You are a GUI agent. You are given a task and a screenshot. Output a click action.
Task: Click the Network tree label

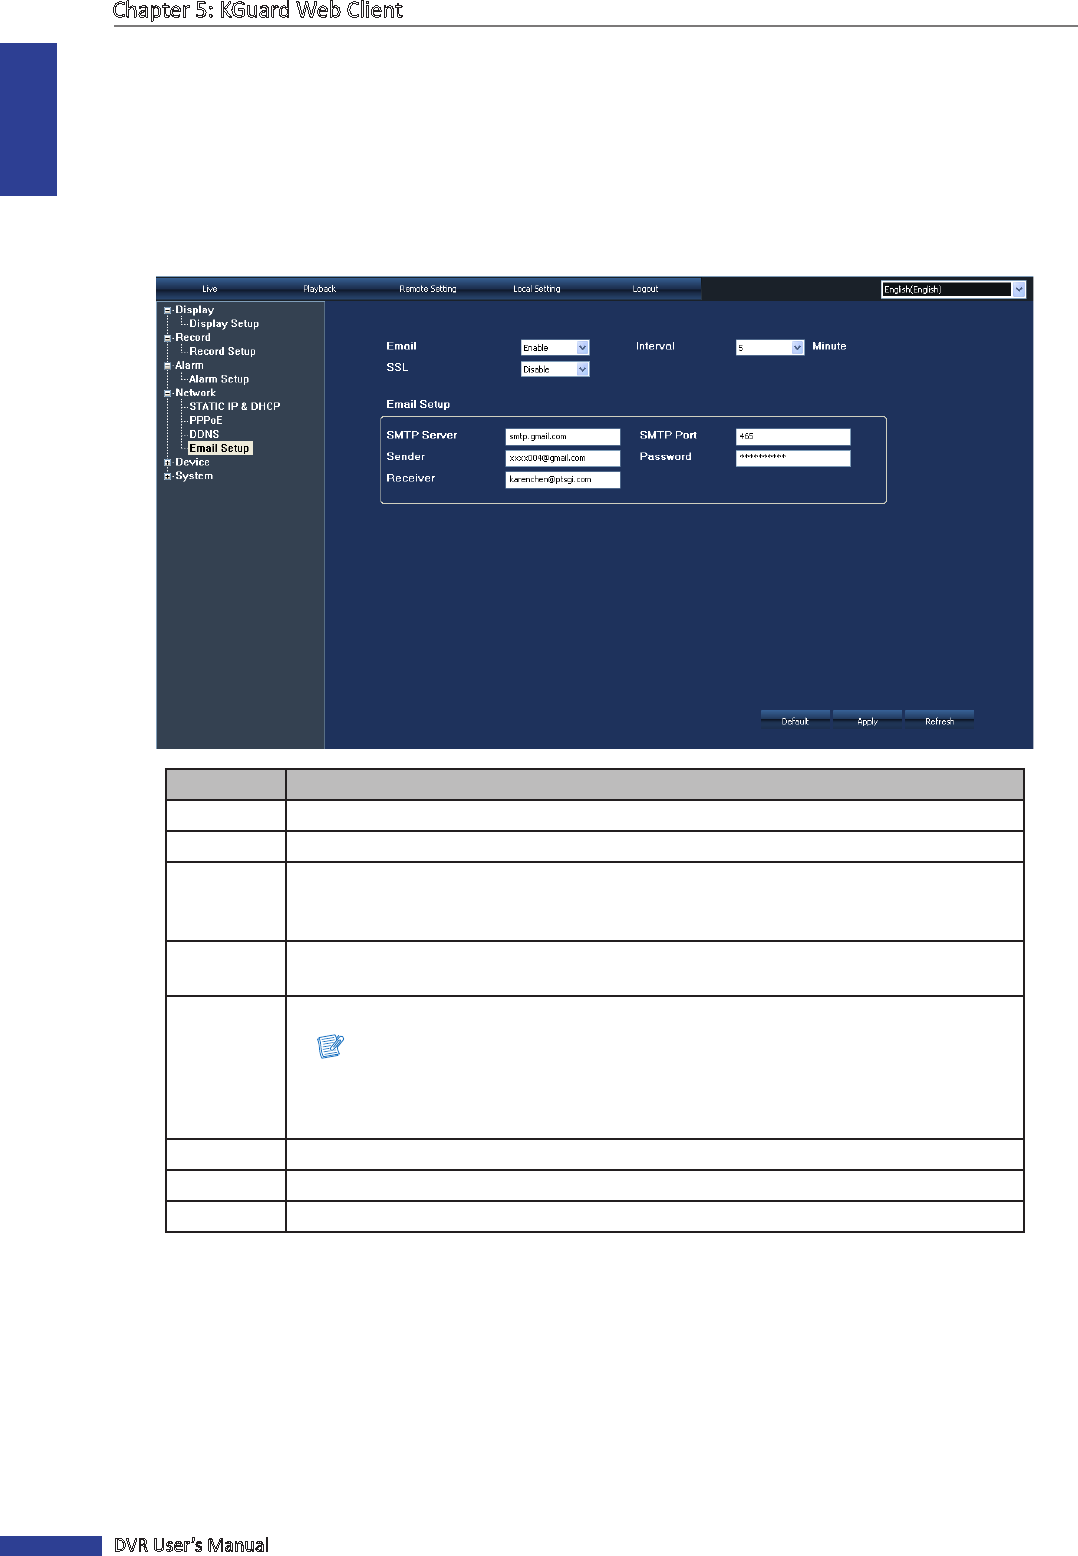195,393
